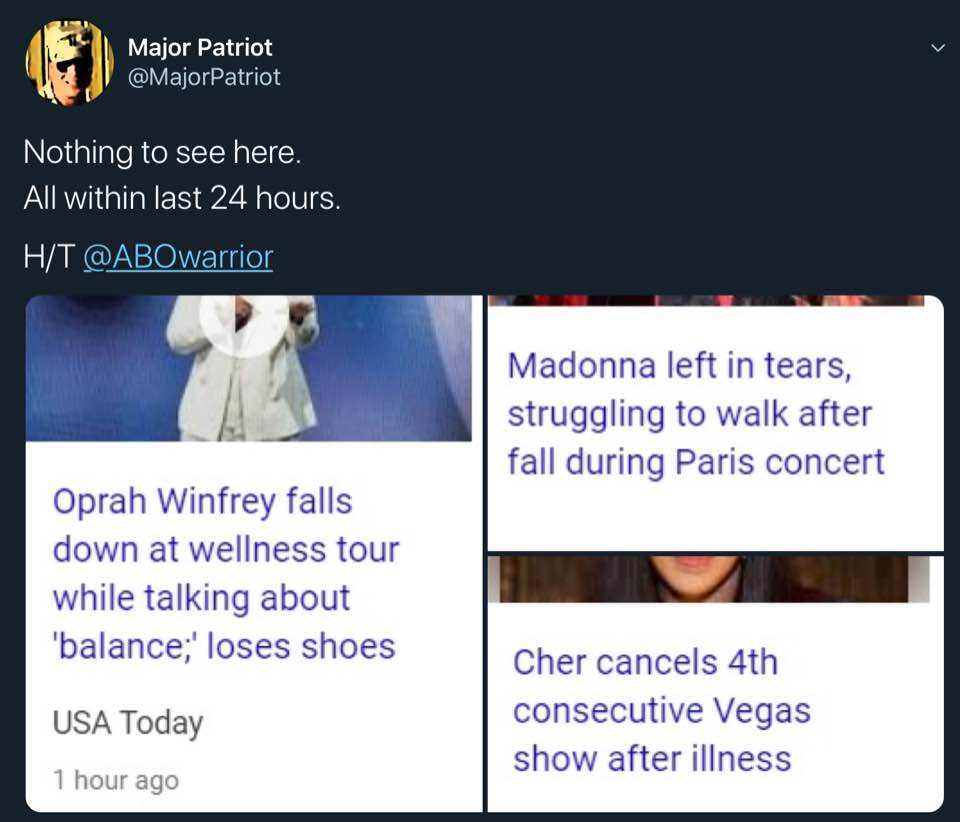
Task: Open the tweet options chevron menu
Action: (x=937, y=48)
